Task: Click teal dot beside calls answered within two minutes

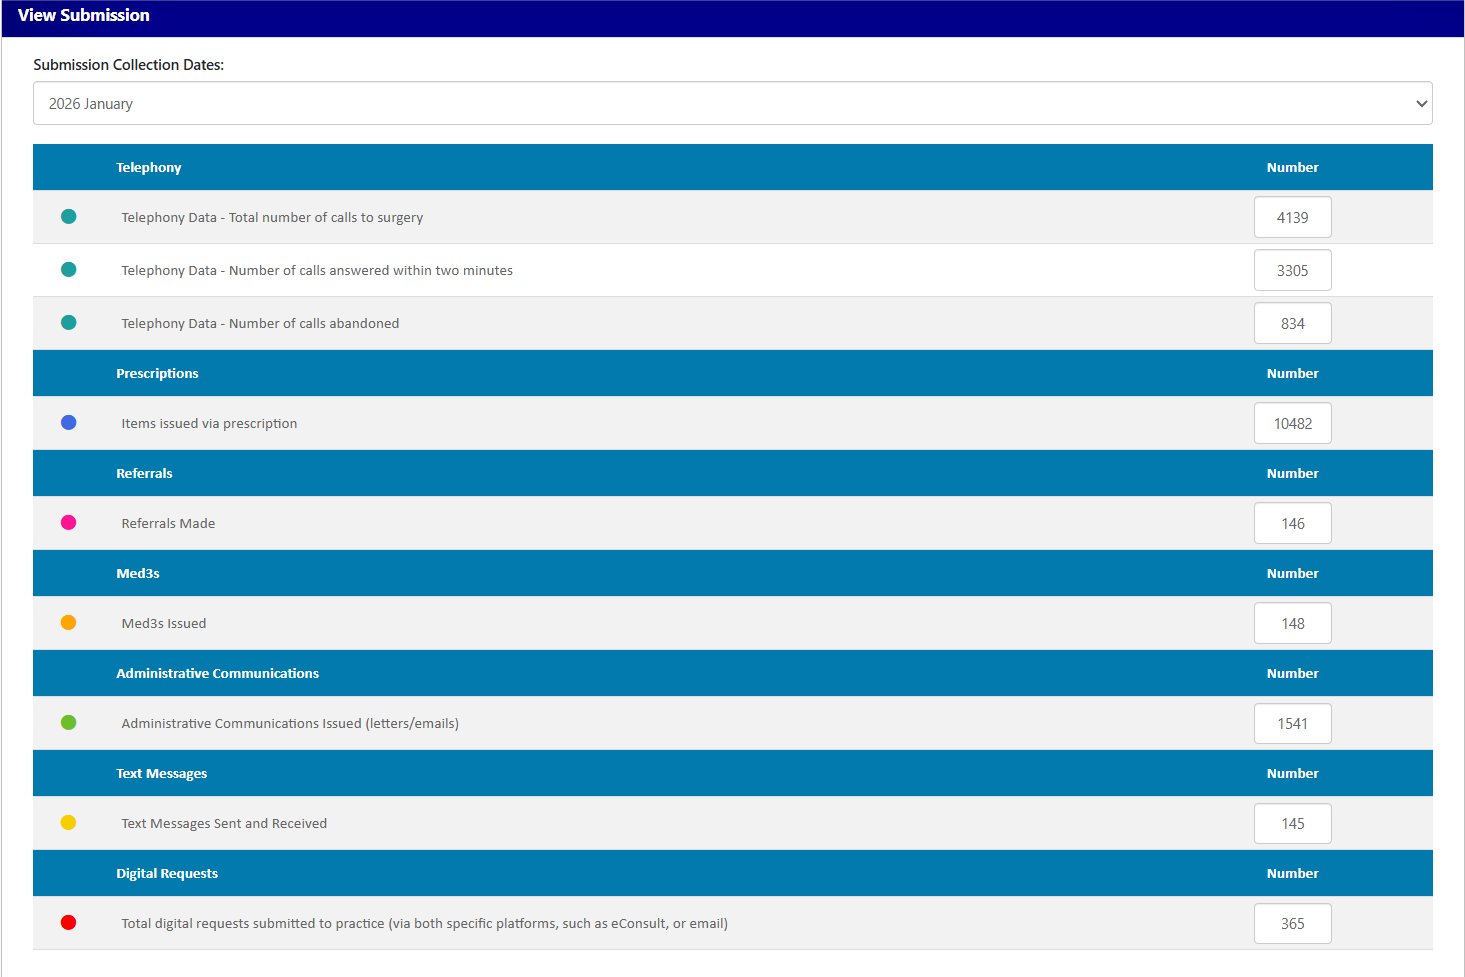Action: click(x=68, y=270)
